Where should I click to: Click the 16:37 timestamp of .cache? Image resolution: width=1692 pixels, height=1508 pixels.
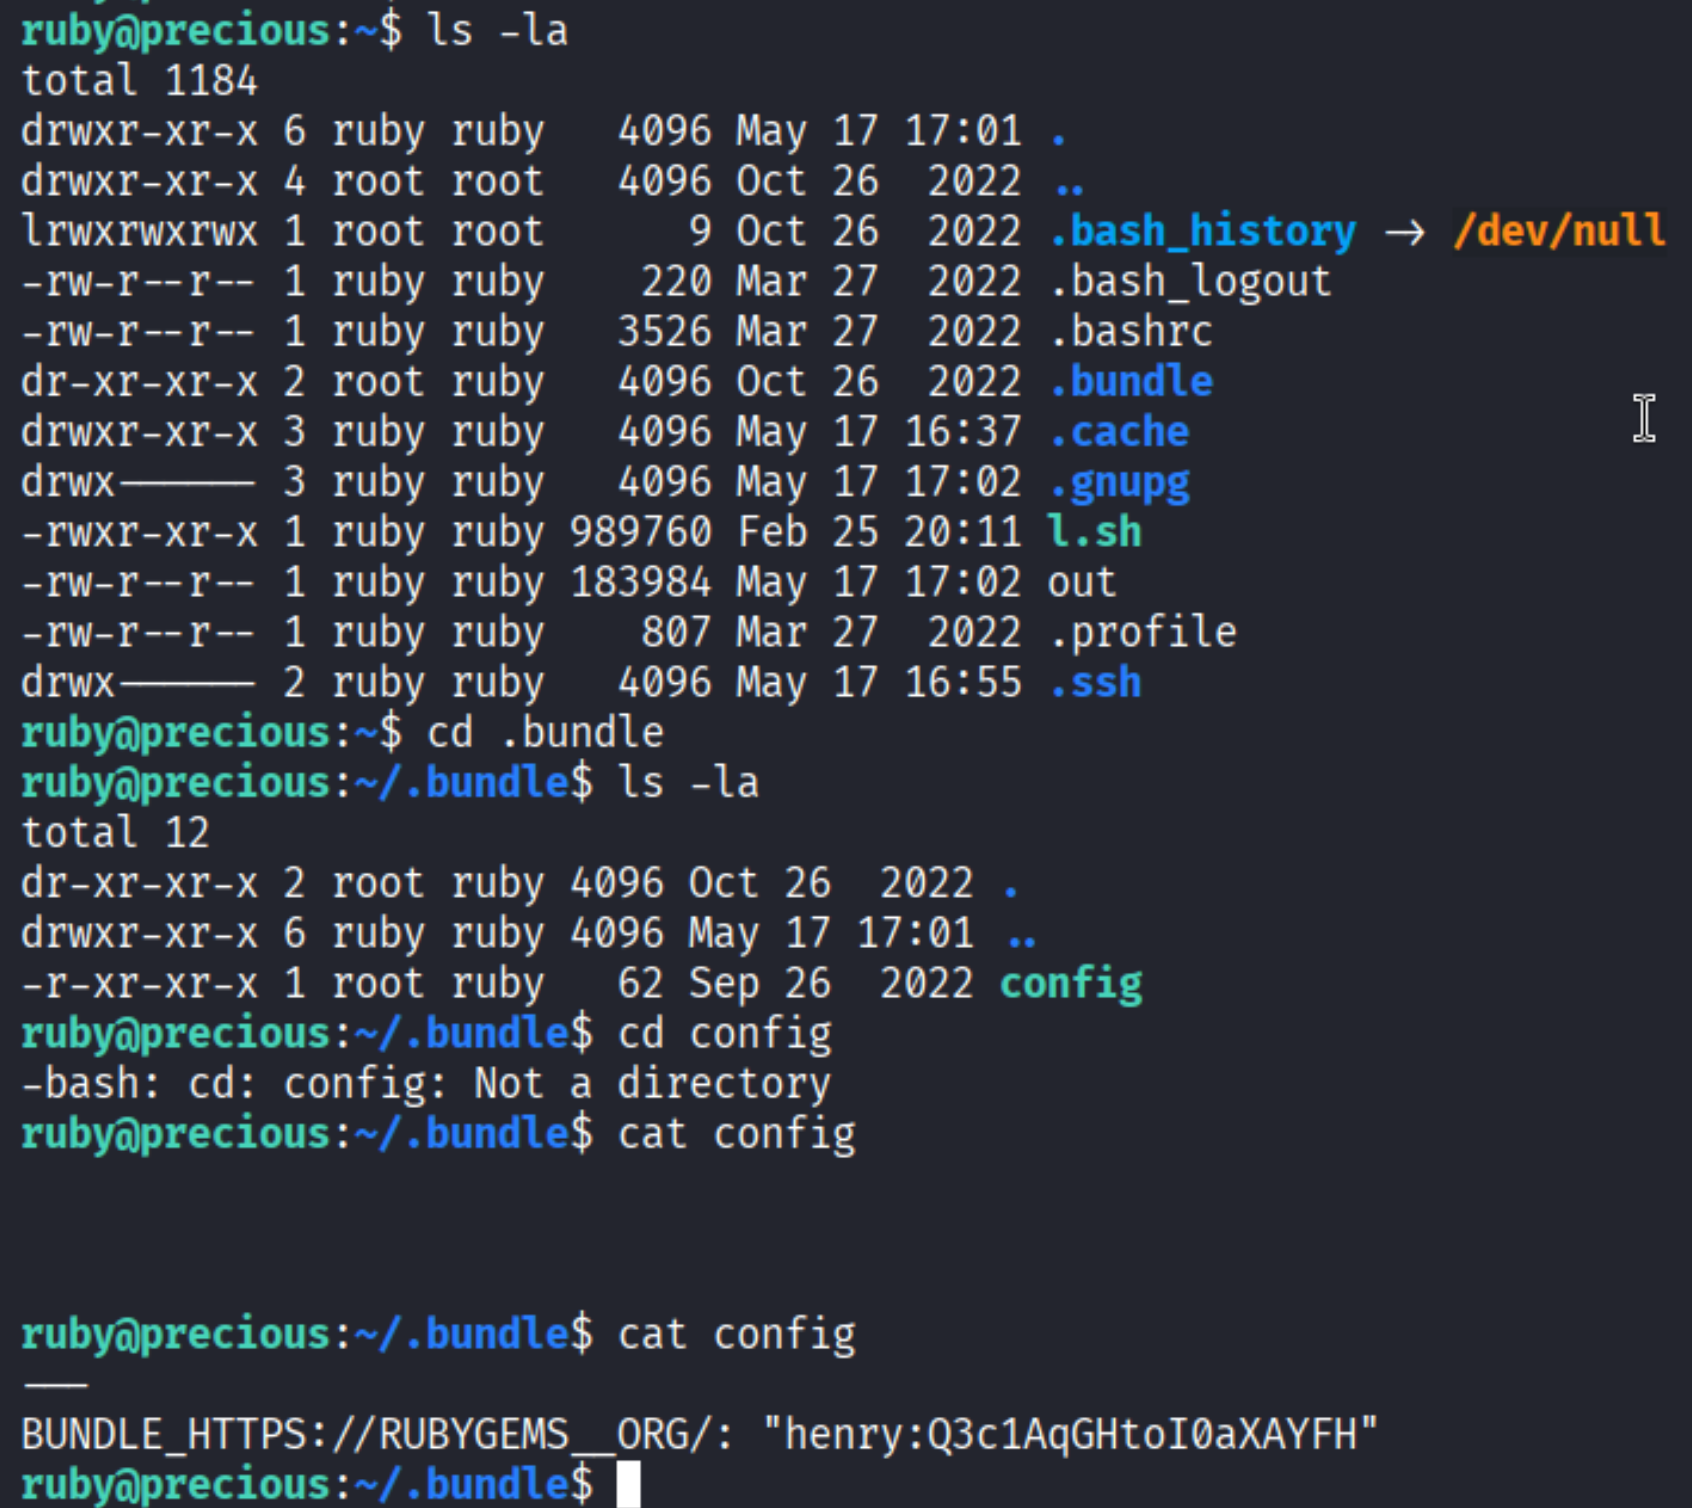[x=962, y=432]
